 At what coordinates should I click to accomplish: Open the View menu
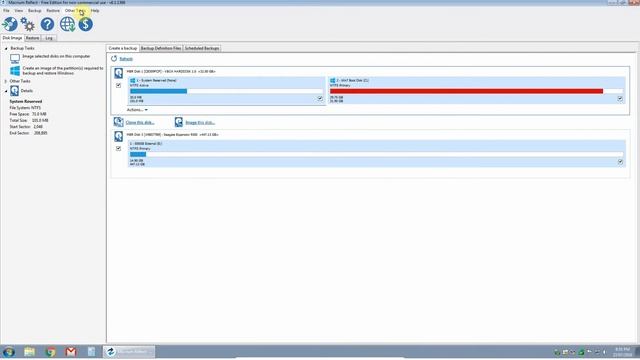coord(19,11)
